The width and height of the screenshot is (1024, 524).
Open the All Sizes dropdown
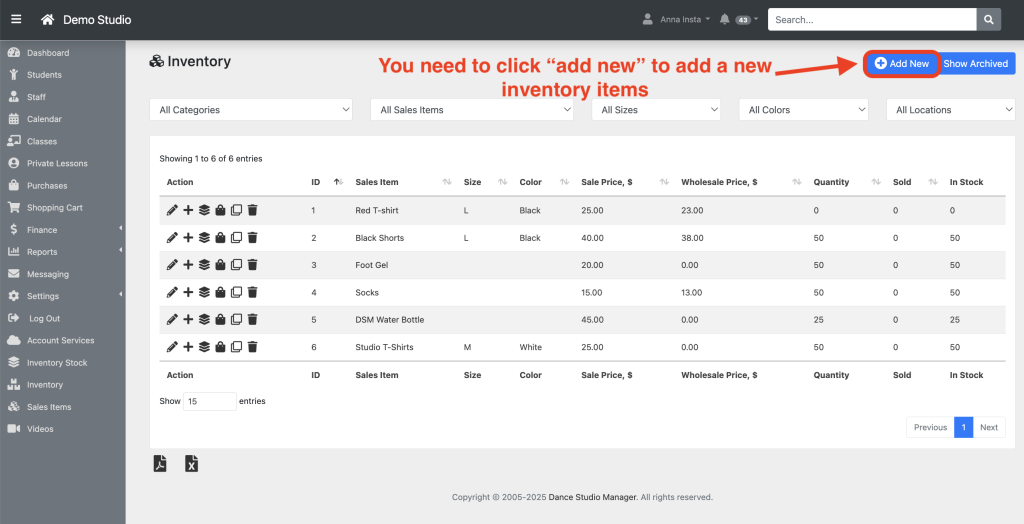[x=656, y=110]
